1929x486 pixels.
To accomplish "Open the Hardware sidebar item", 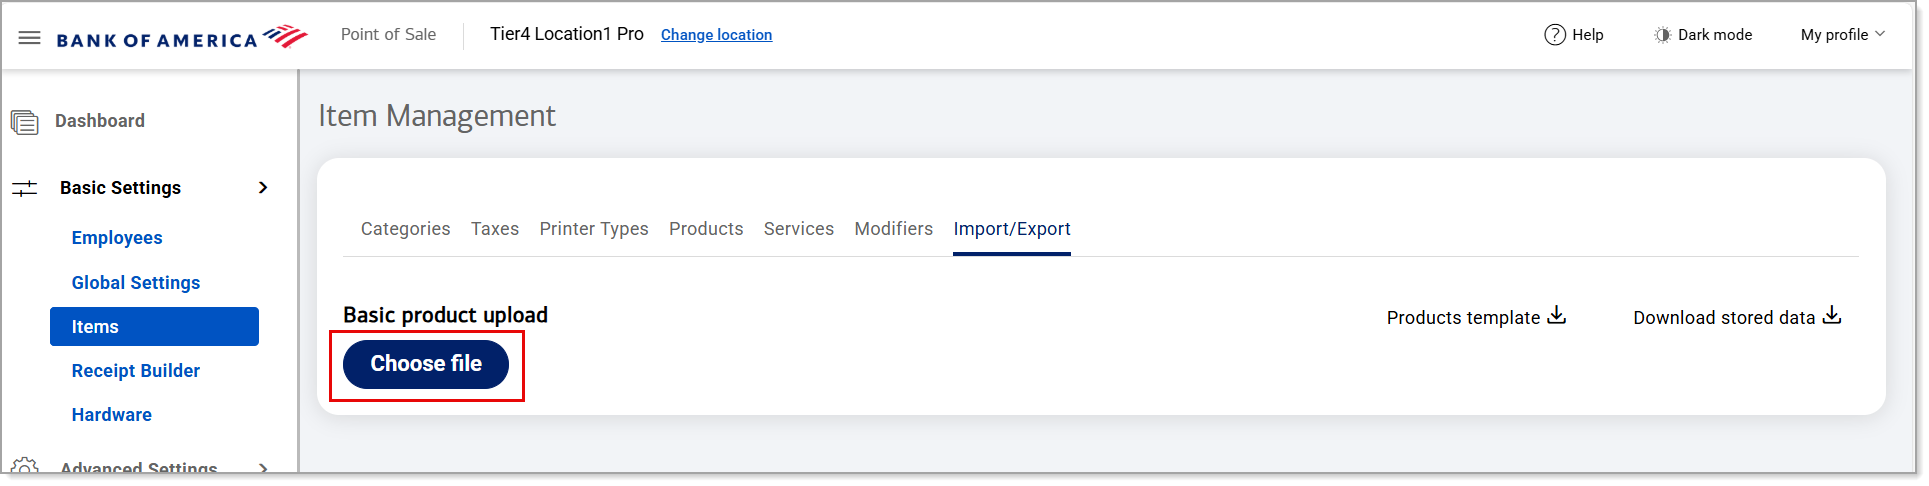I will pos(112,415).
